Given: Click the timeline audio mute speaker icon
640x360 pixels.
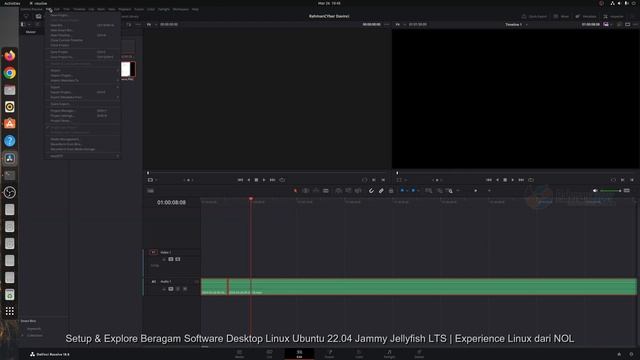Looking at the screenshot, I should click(595, 191).
